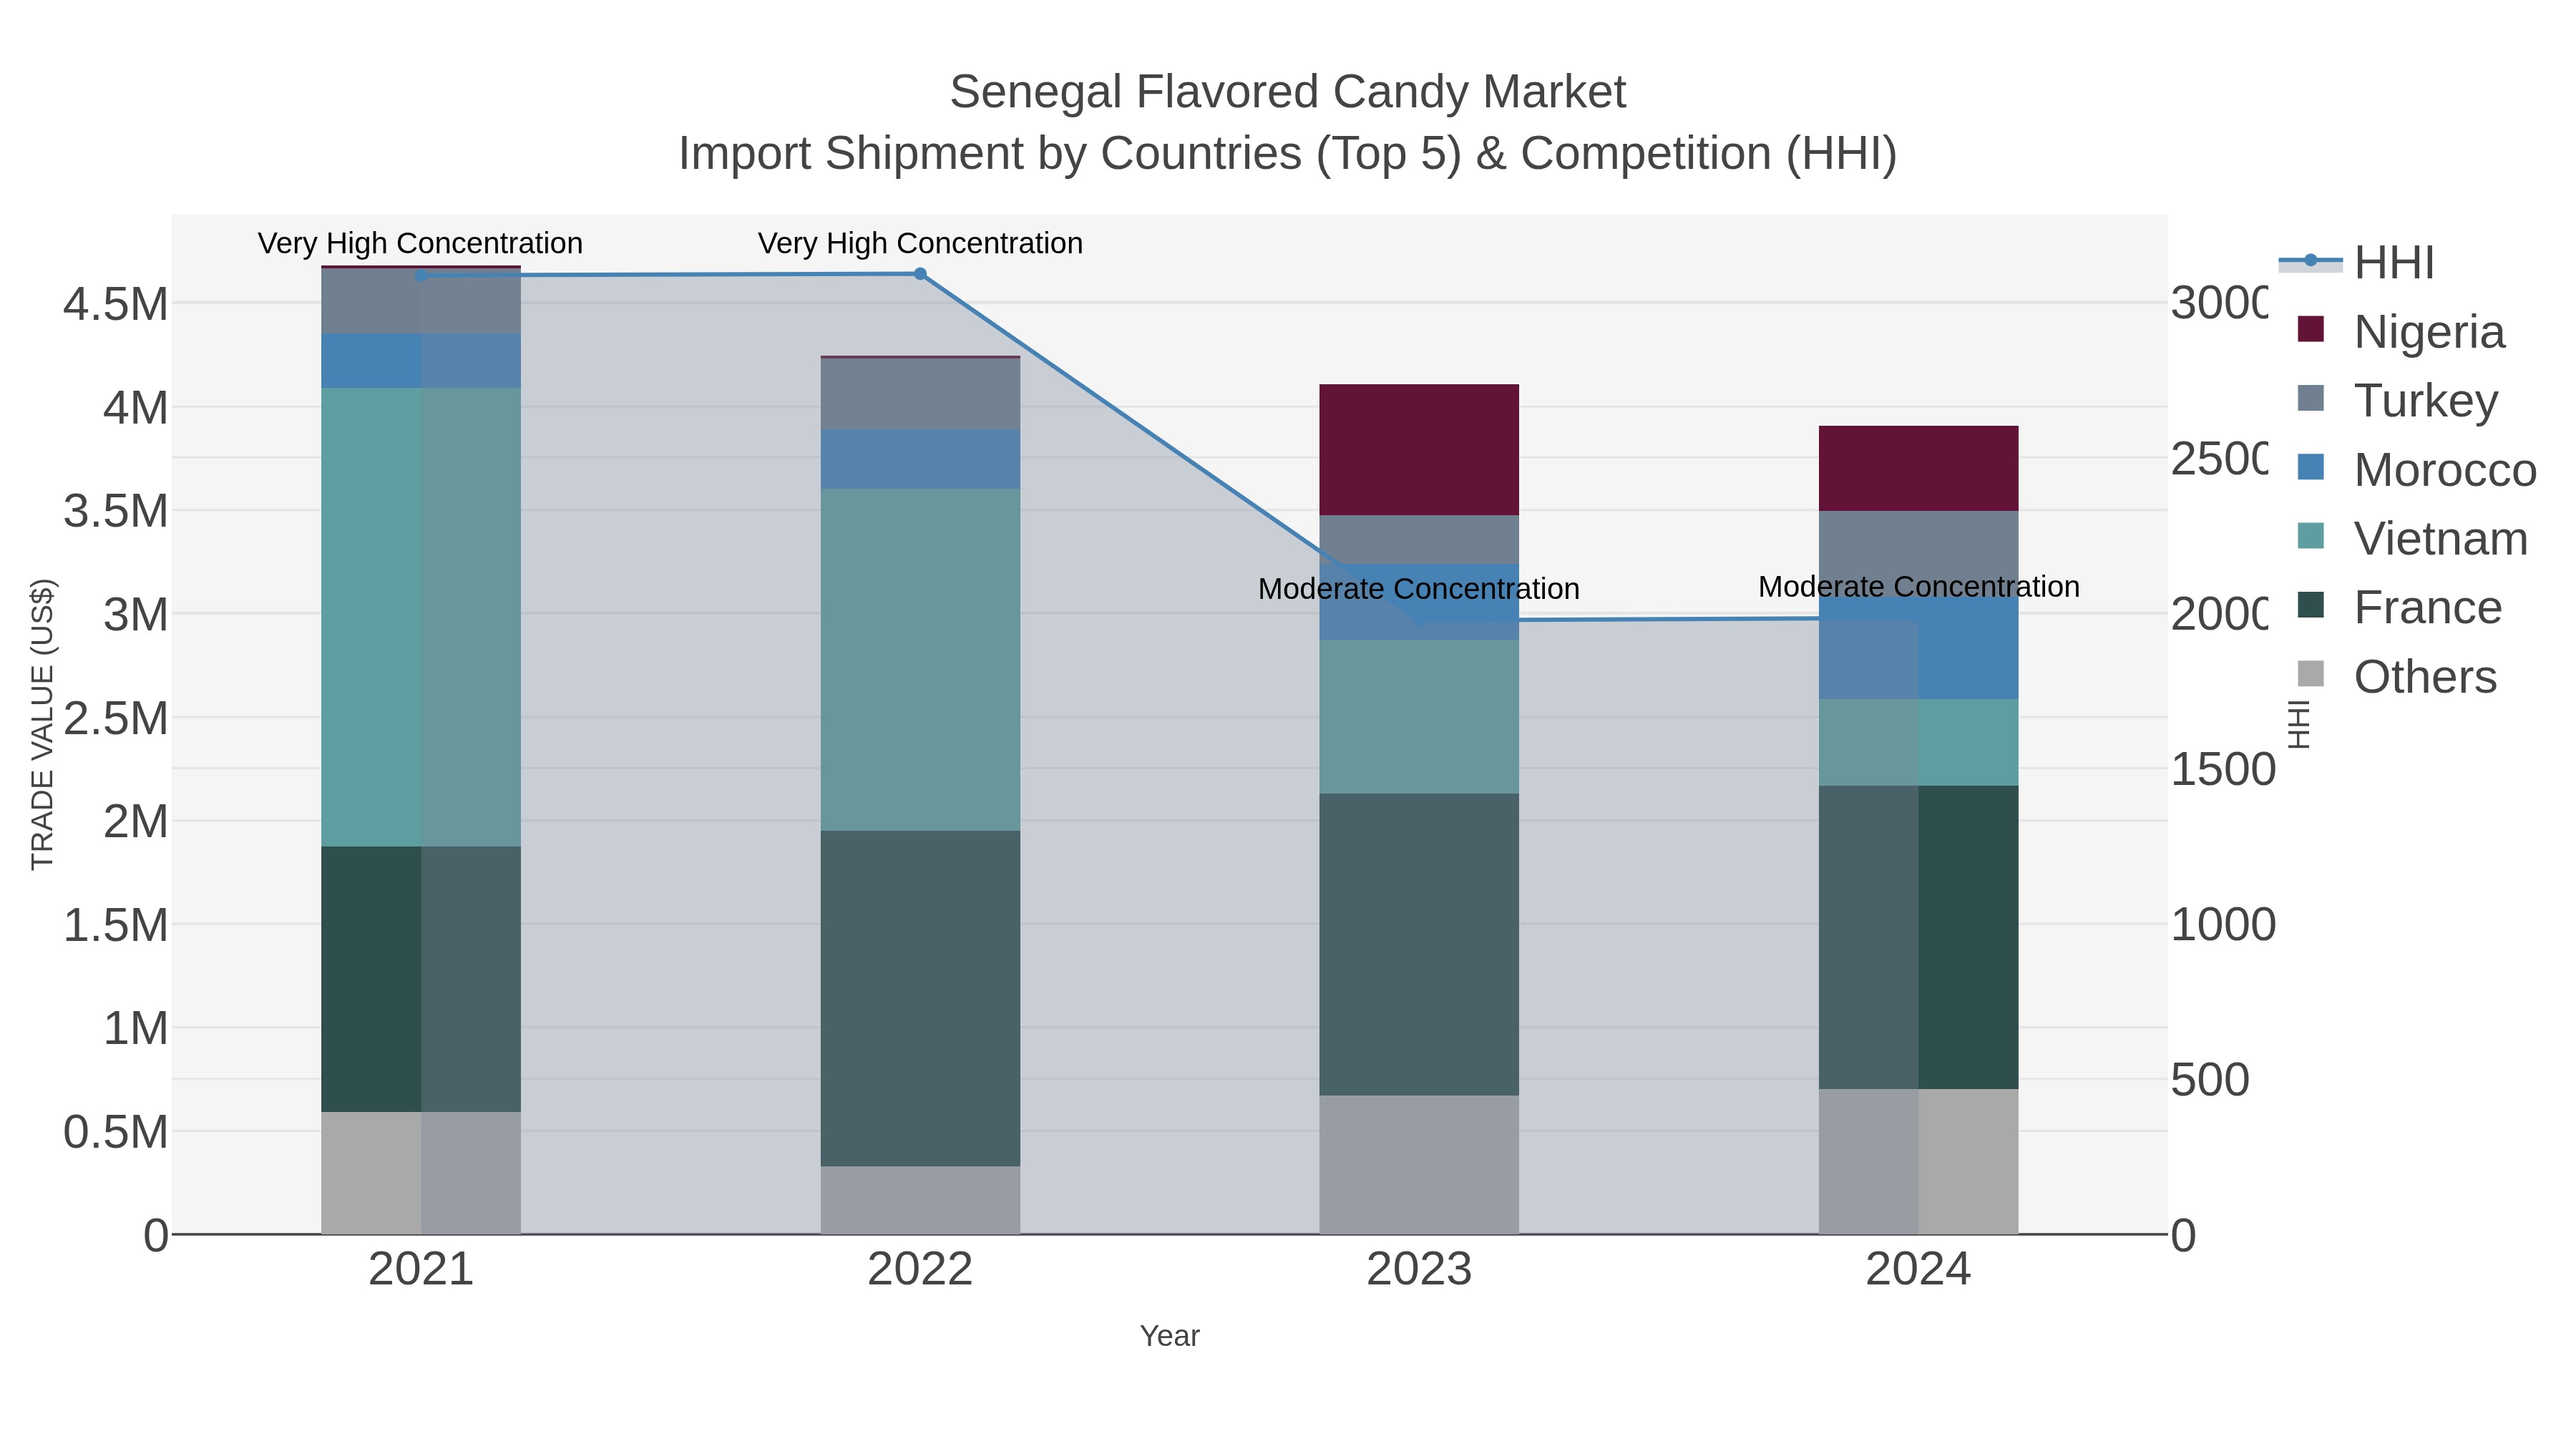Toggle the France legend entry

[2400, 608]
